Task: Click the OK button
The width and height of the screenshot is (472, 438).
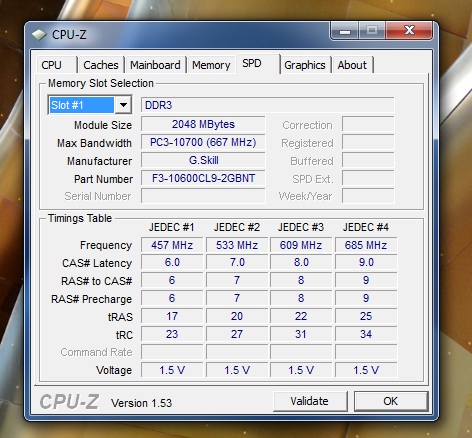Action: pyautogui.click(x=391, y=401)
